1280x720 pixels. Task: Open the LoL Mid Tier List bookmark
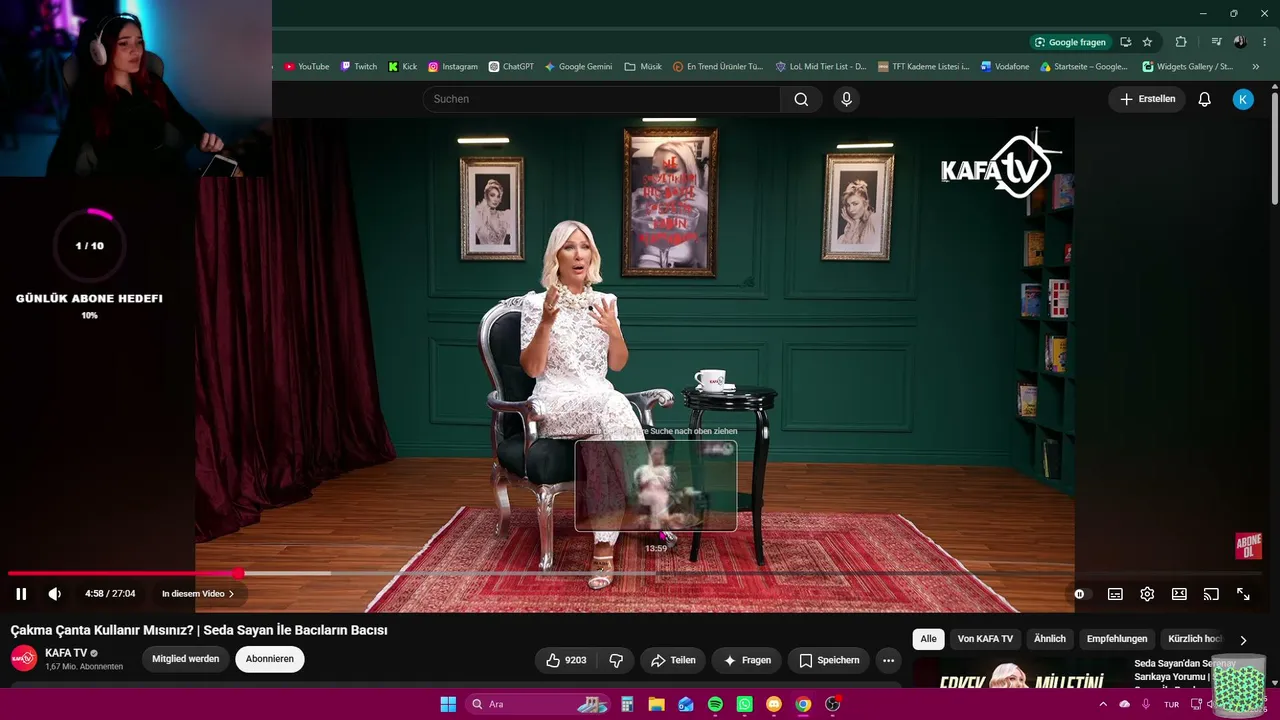pos(821,67)
